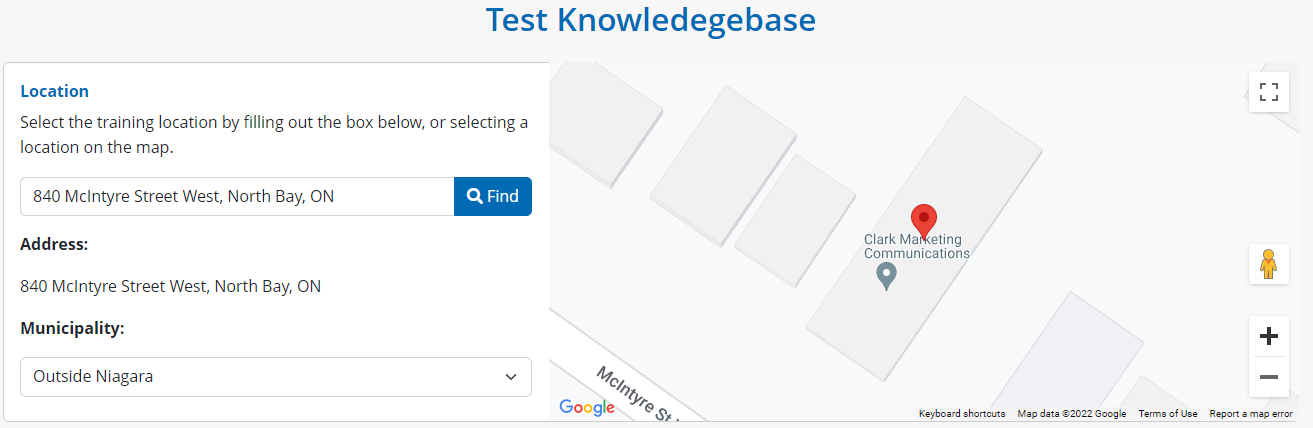Viewport: 1313px width, 428px height.
Task: Click the address text below the Address label
Action: (x=171, y=286)
